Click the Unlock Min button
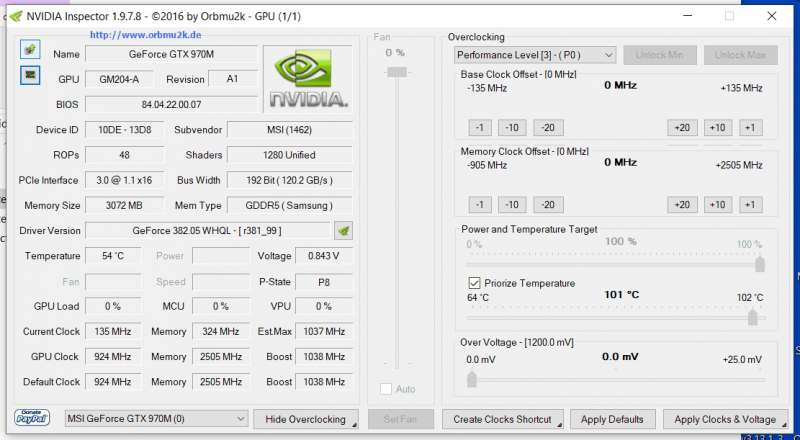 click(x=660, y=55)
